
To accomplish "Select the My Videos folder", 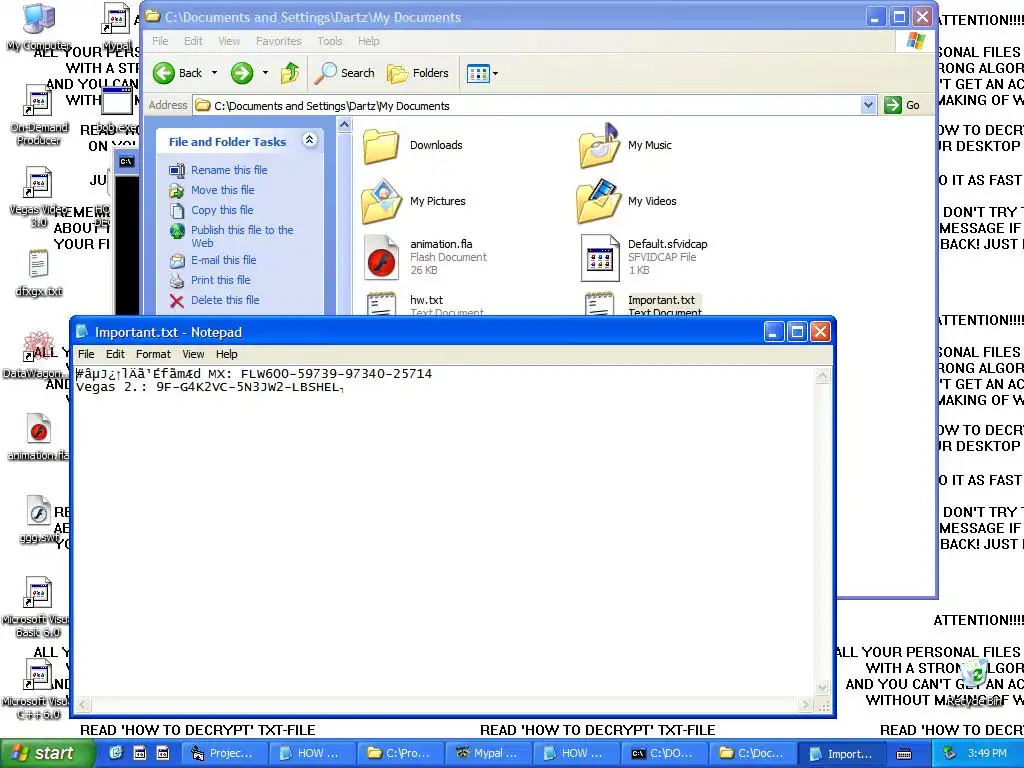I will tap(628, 201).
